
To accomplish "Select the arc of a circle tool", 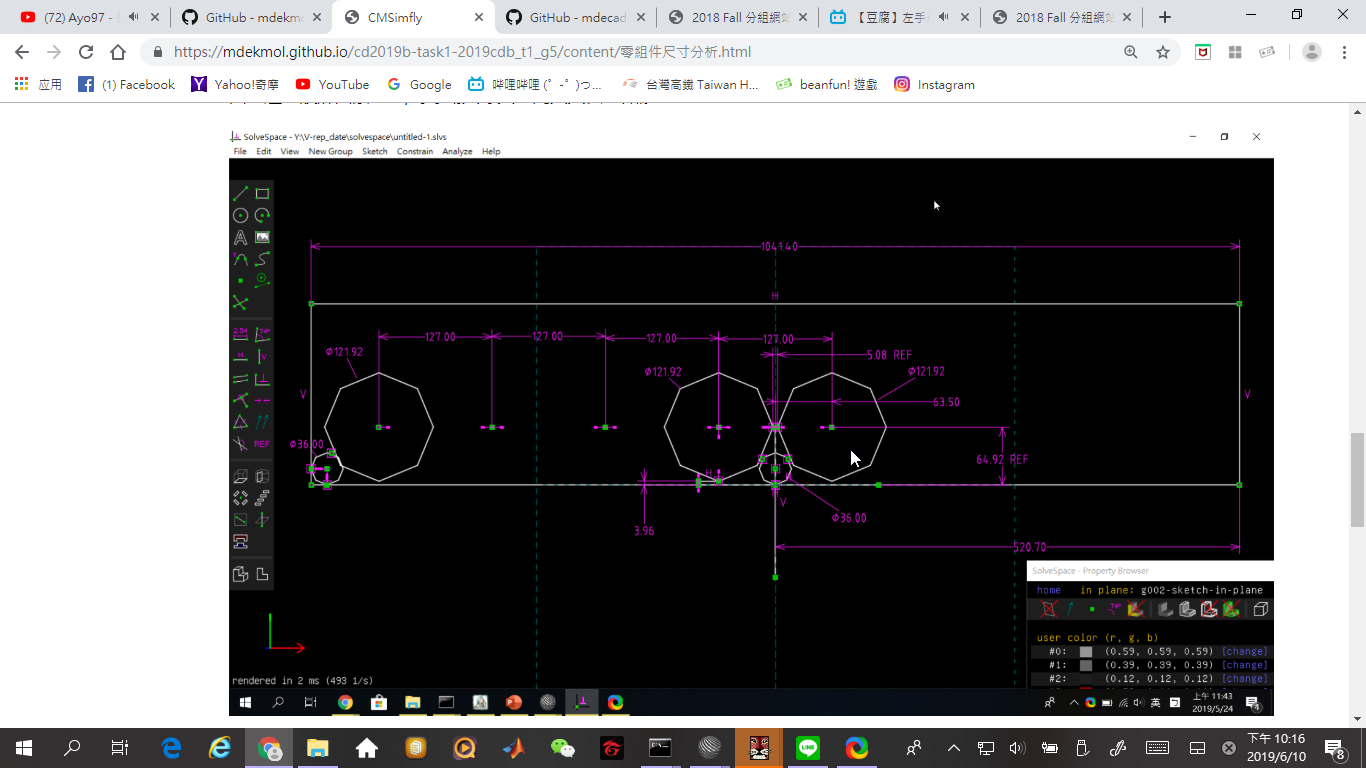I will (x=262, y=215).
